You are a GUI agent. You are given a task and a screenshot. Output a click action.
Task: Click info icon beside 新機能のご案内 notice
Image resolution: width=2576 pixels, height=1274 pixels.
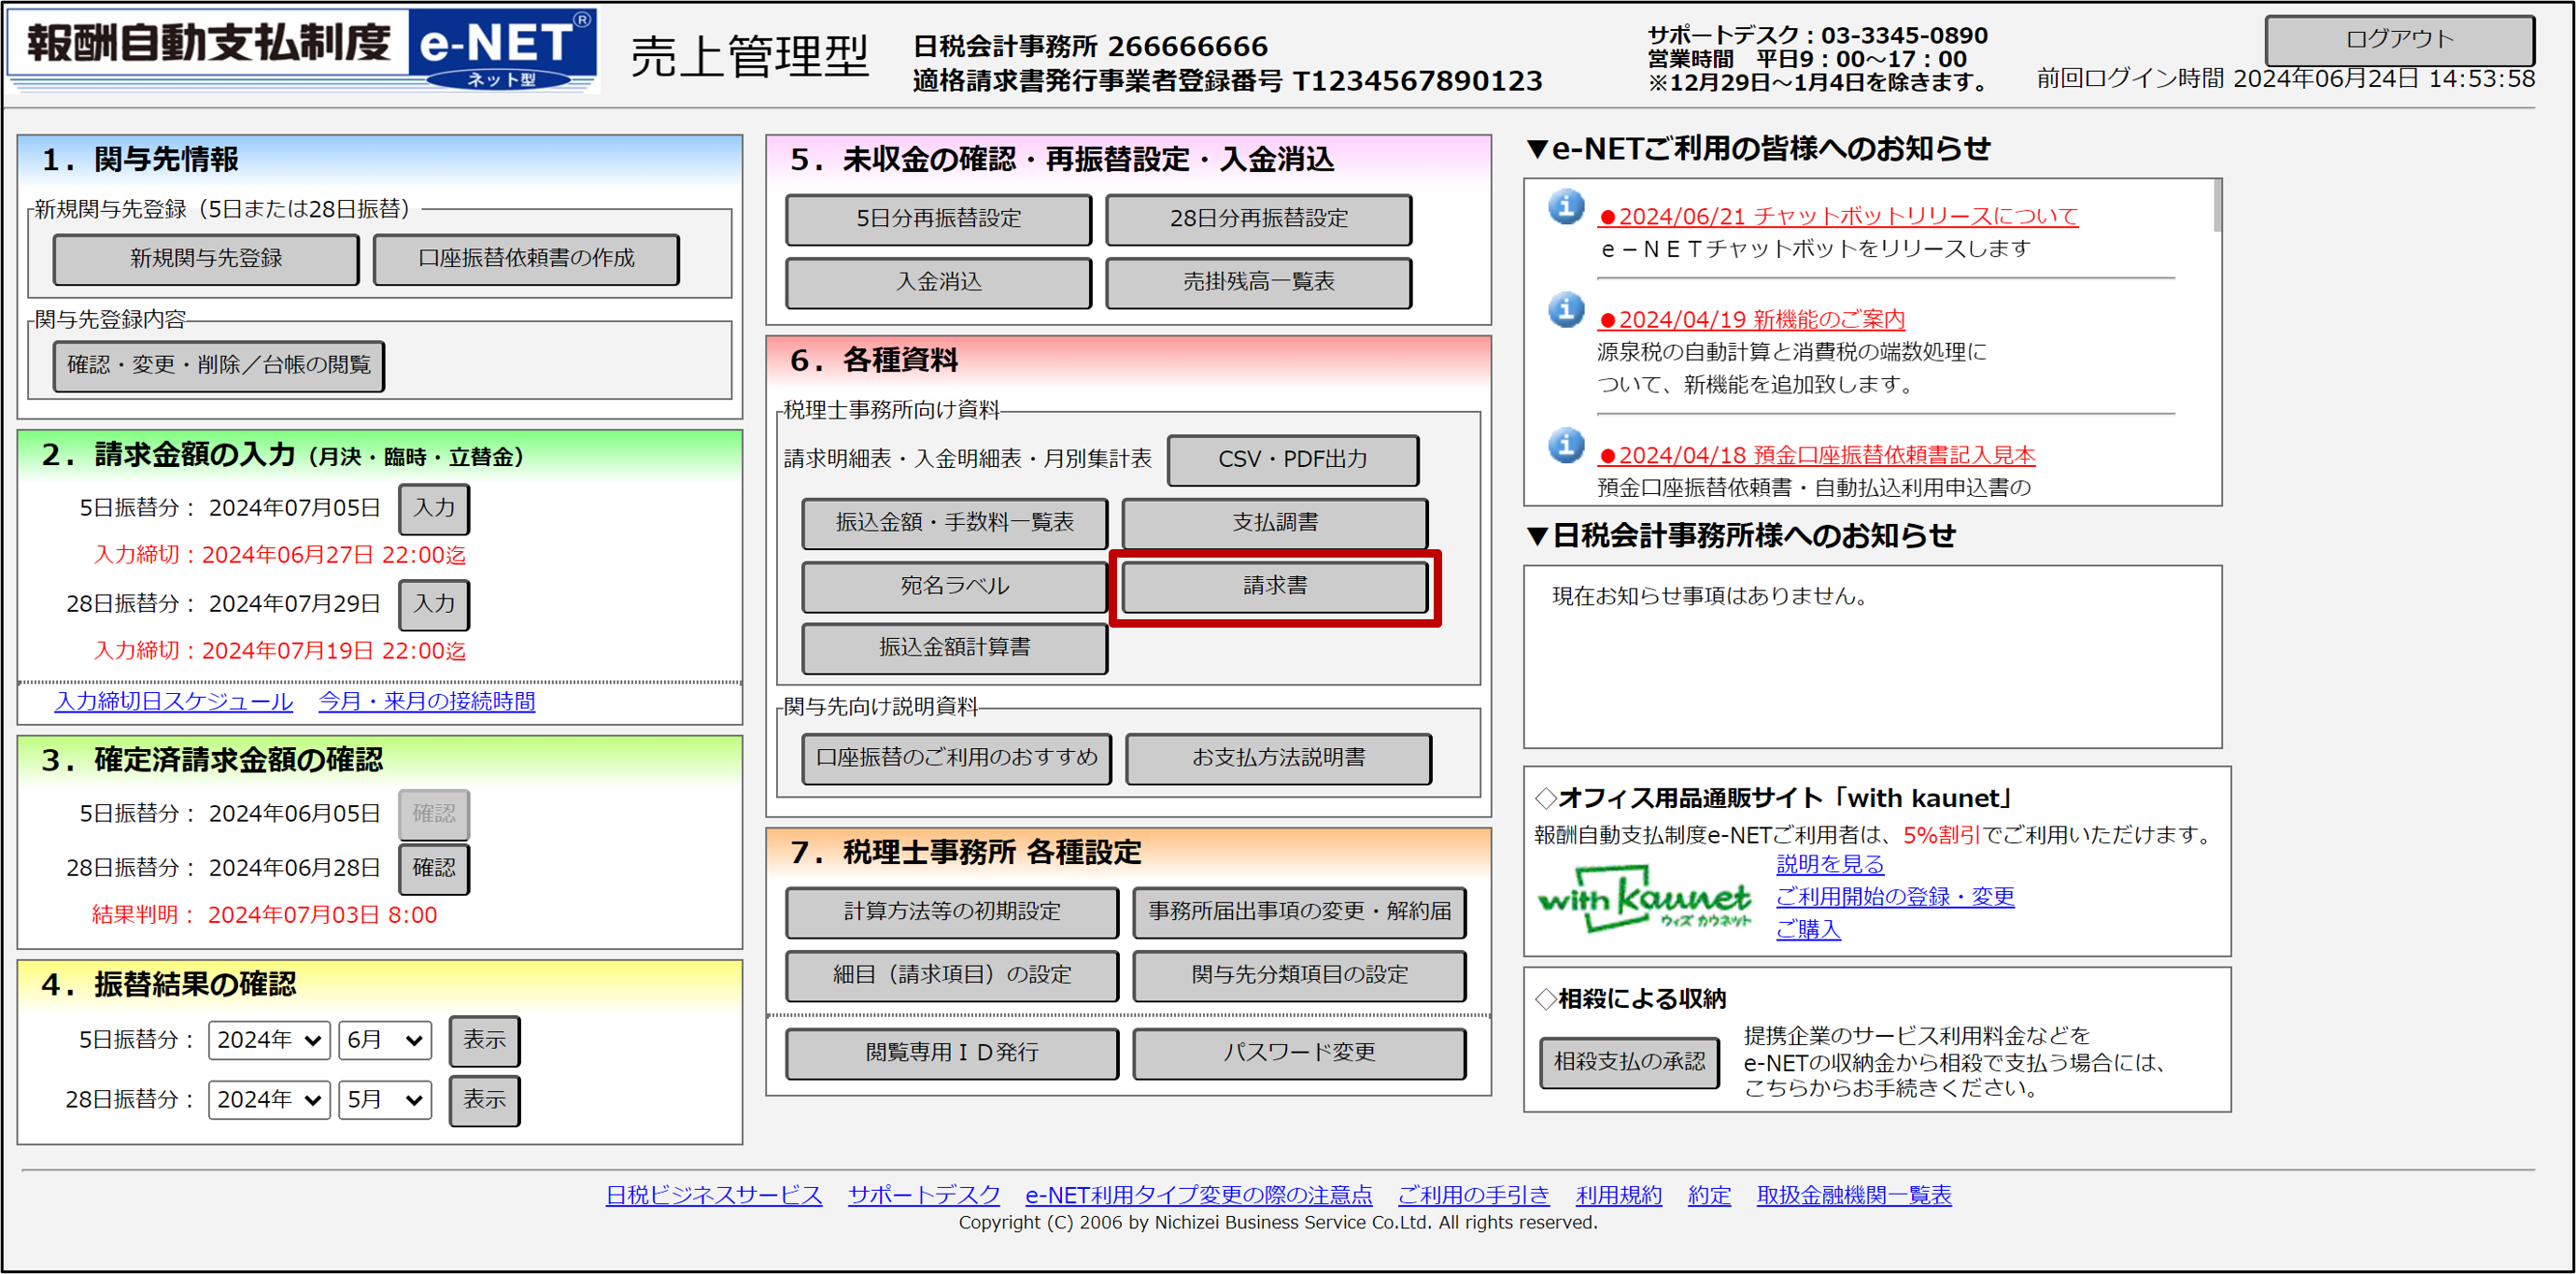coord(1566,310)
